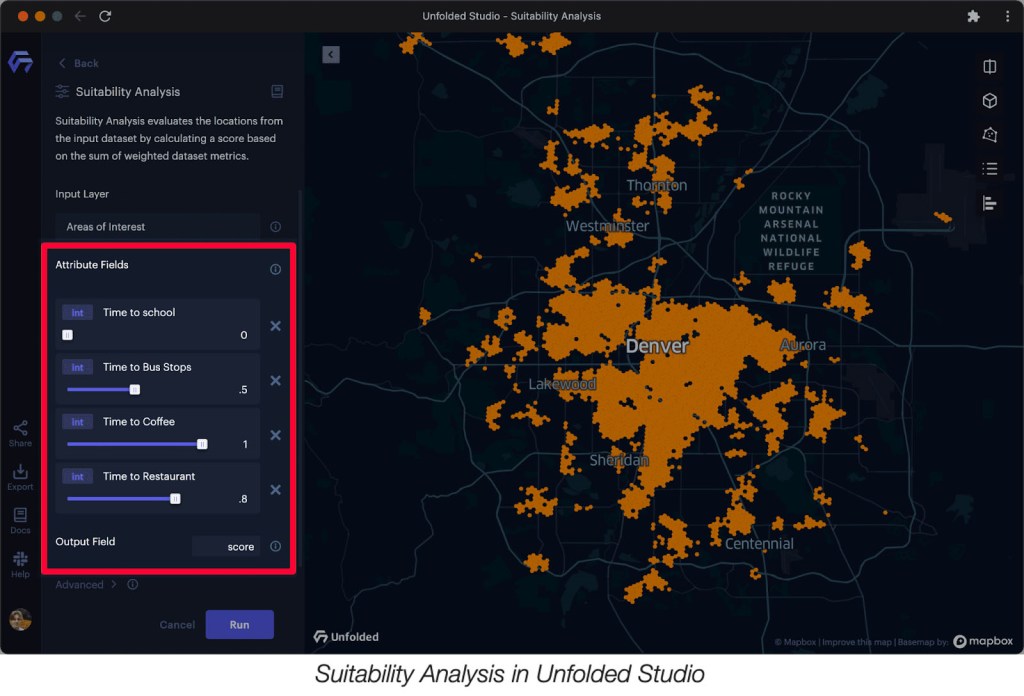Click the Centennial label on the map

pyautogui.click(x=759, y=543)
